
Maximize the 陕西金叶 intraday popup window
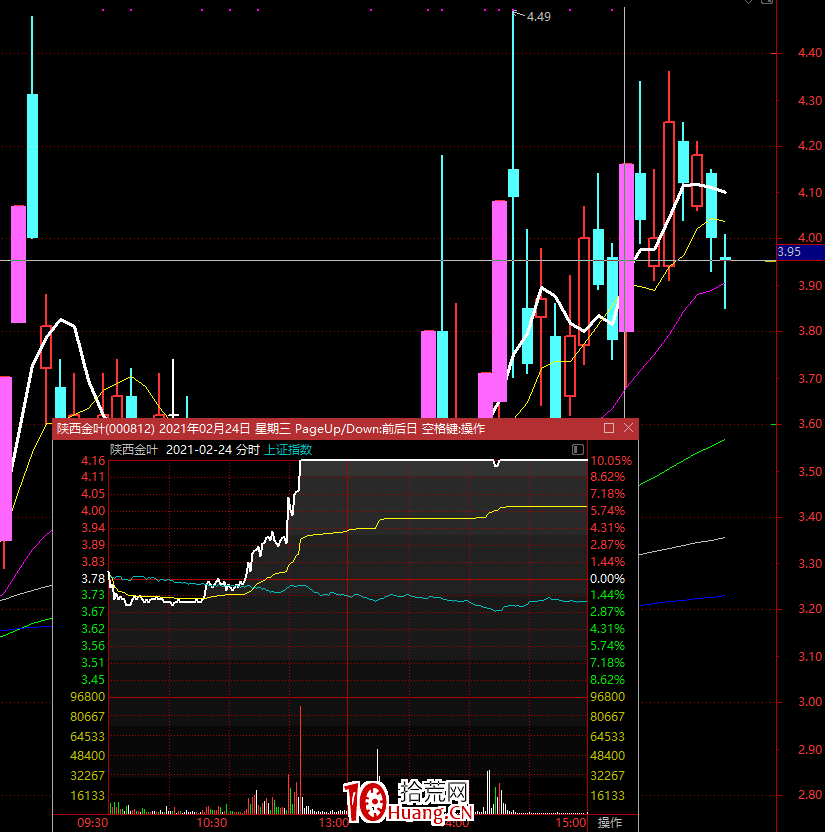click(x=609, y=428)
